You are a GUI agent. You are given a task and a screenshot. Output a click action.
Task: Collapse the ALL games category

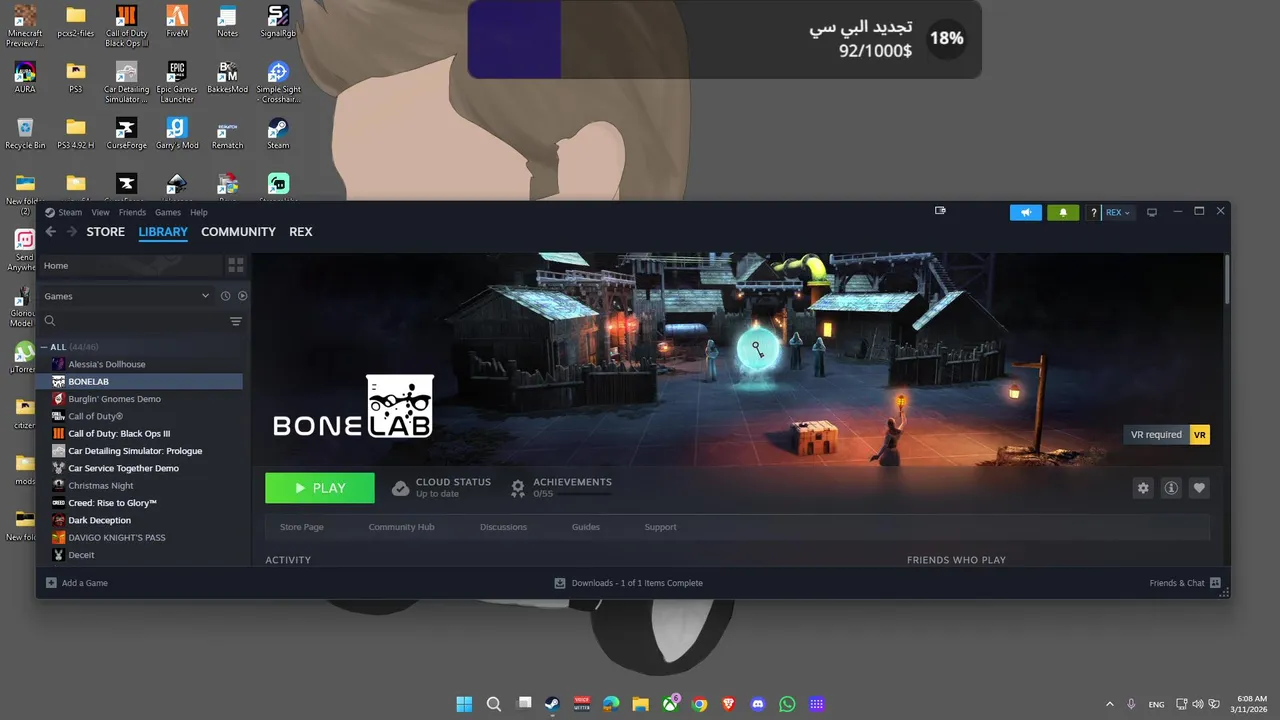44,347
